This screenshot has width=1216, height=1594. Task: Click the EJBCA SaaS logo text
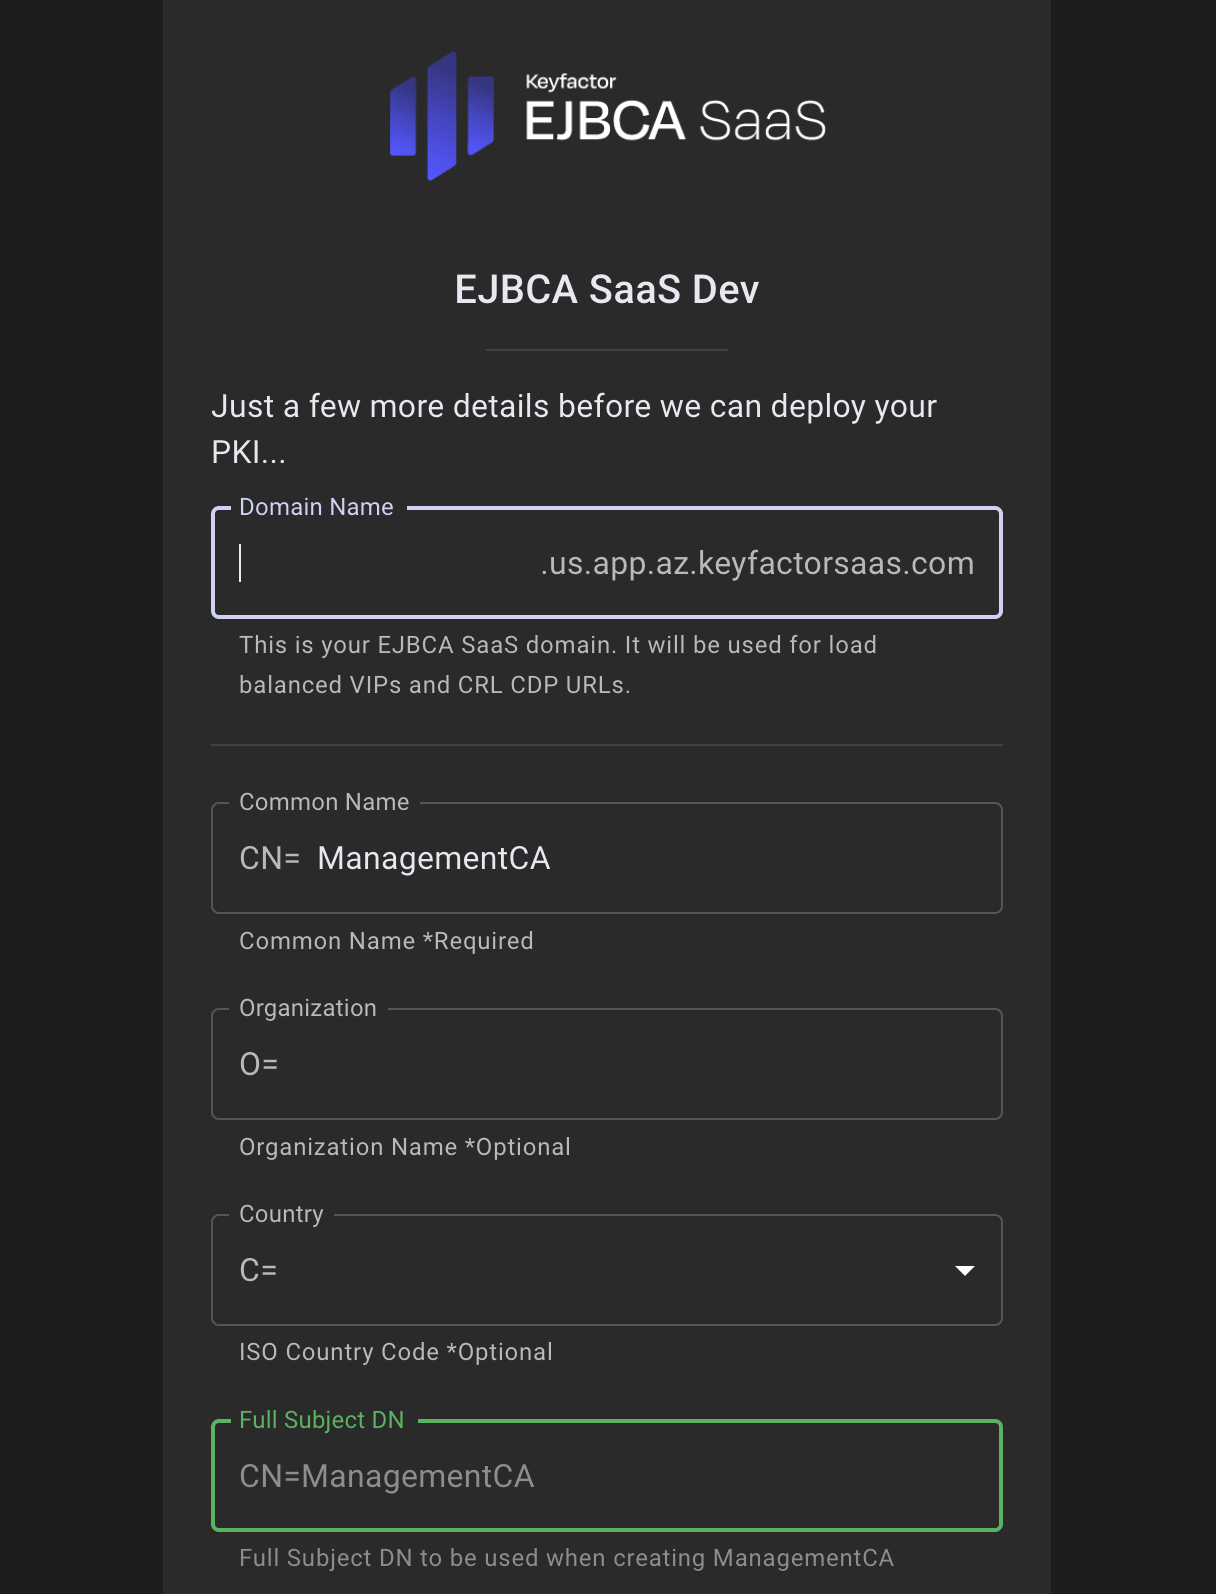(675, 120)
